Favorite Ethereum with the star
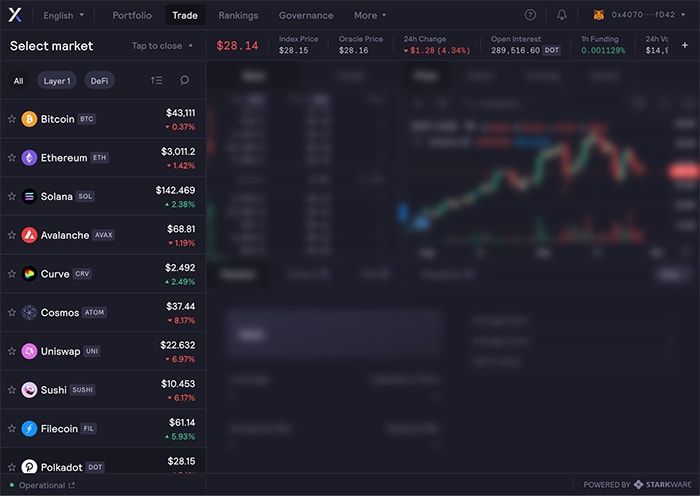The height and width of the screenshot is (496, 700). tap(12, 158)
